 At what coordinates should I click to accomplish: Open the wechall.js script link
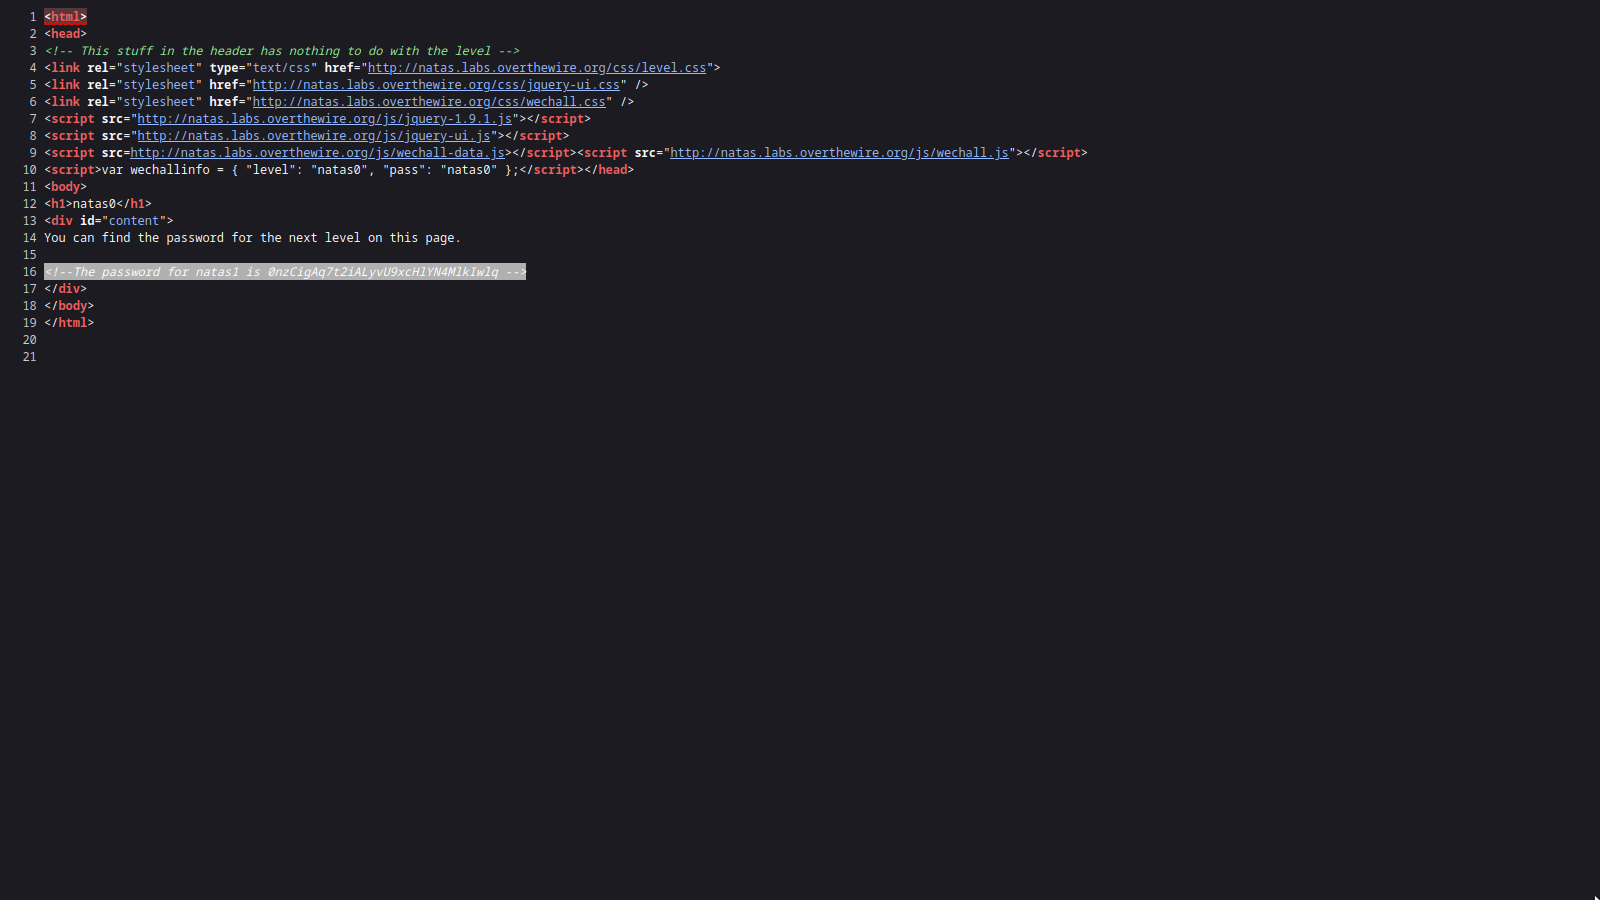tap(840, 153)
